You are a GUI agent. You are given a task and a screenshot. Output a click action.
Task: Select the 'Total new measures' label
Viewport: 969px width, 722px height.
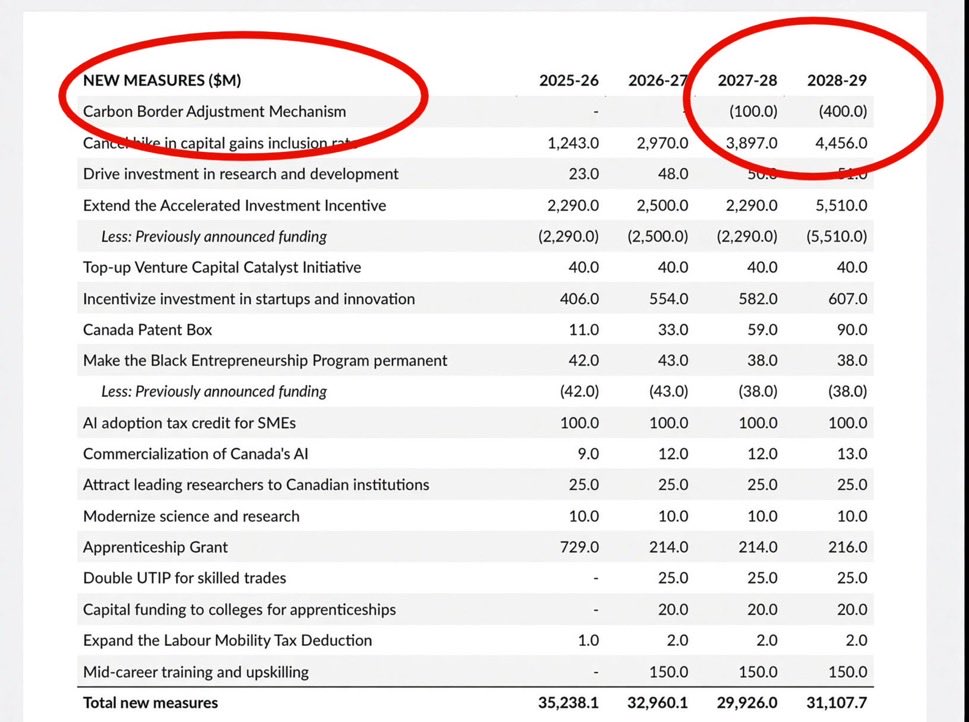coord(150,703)
